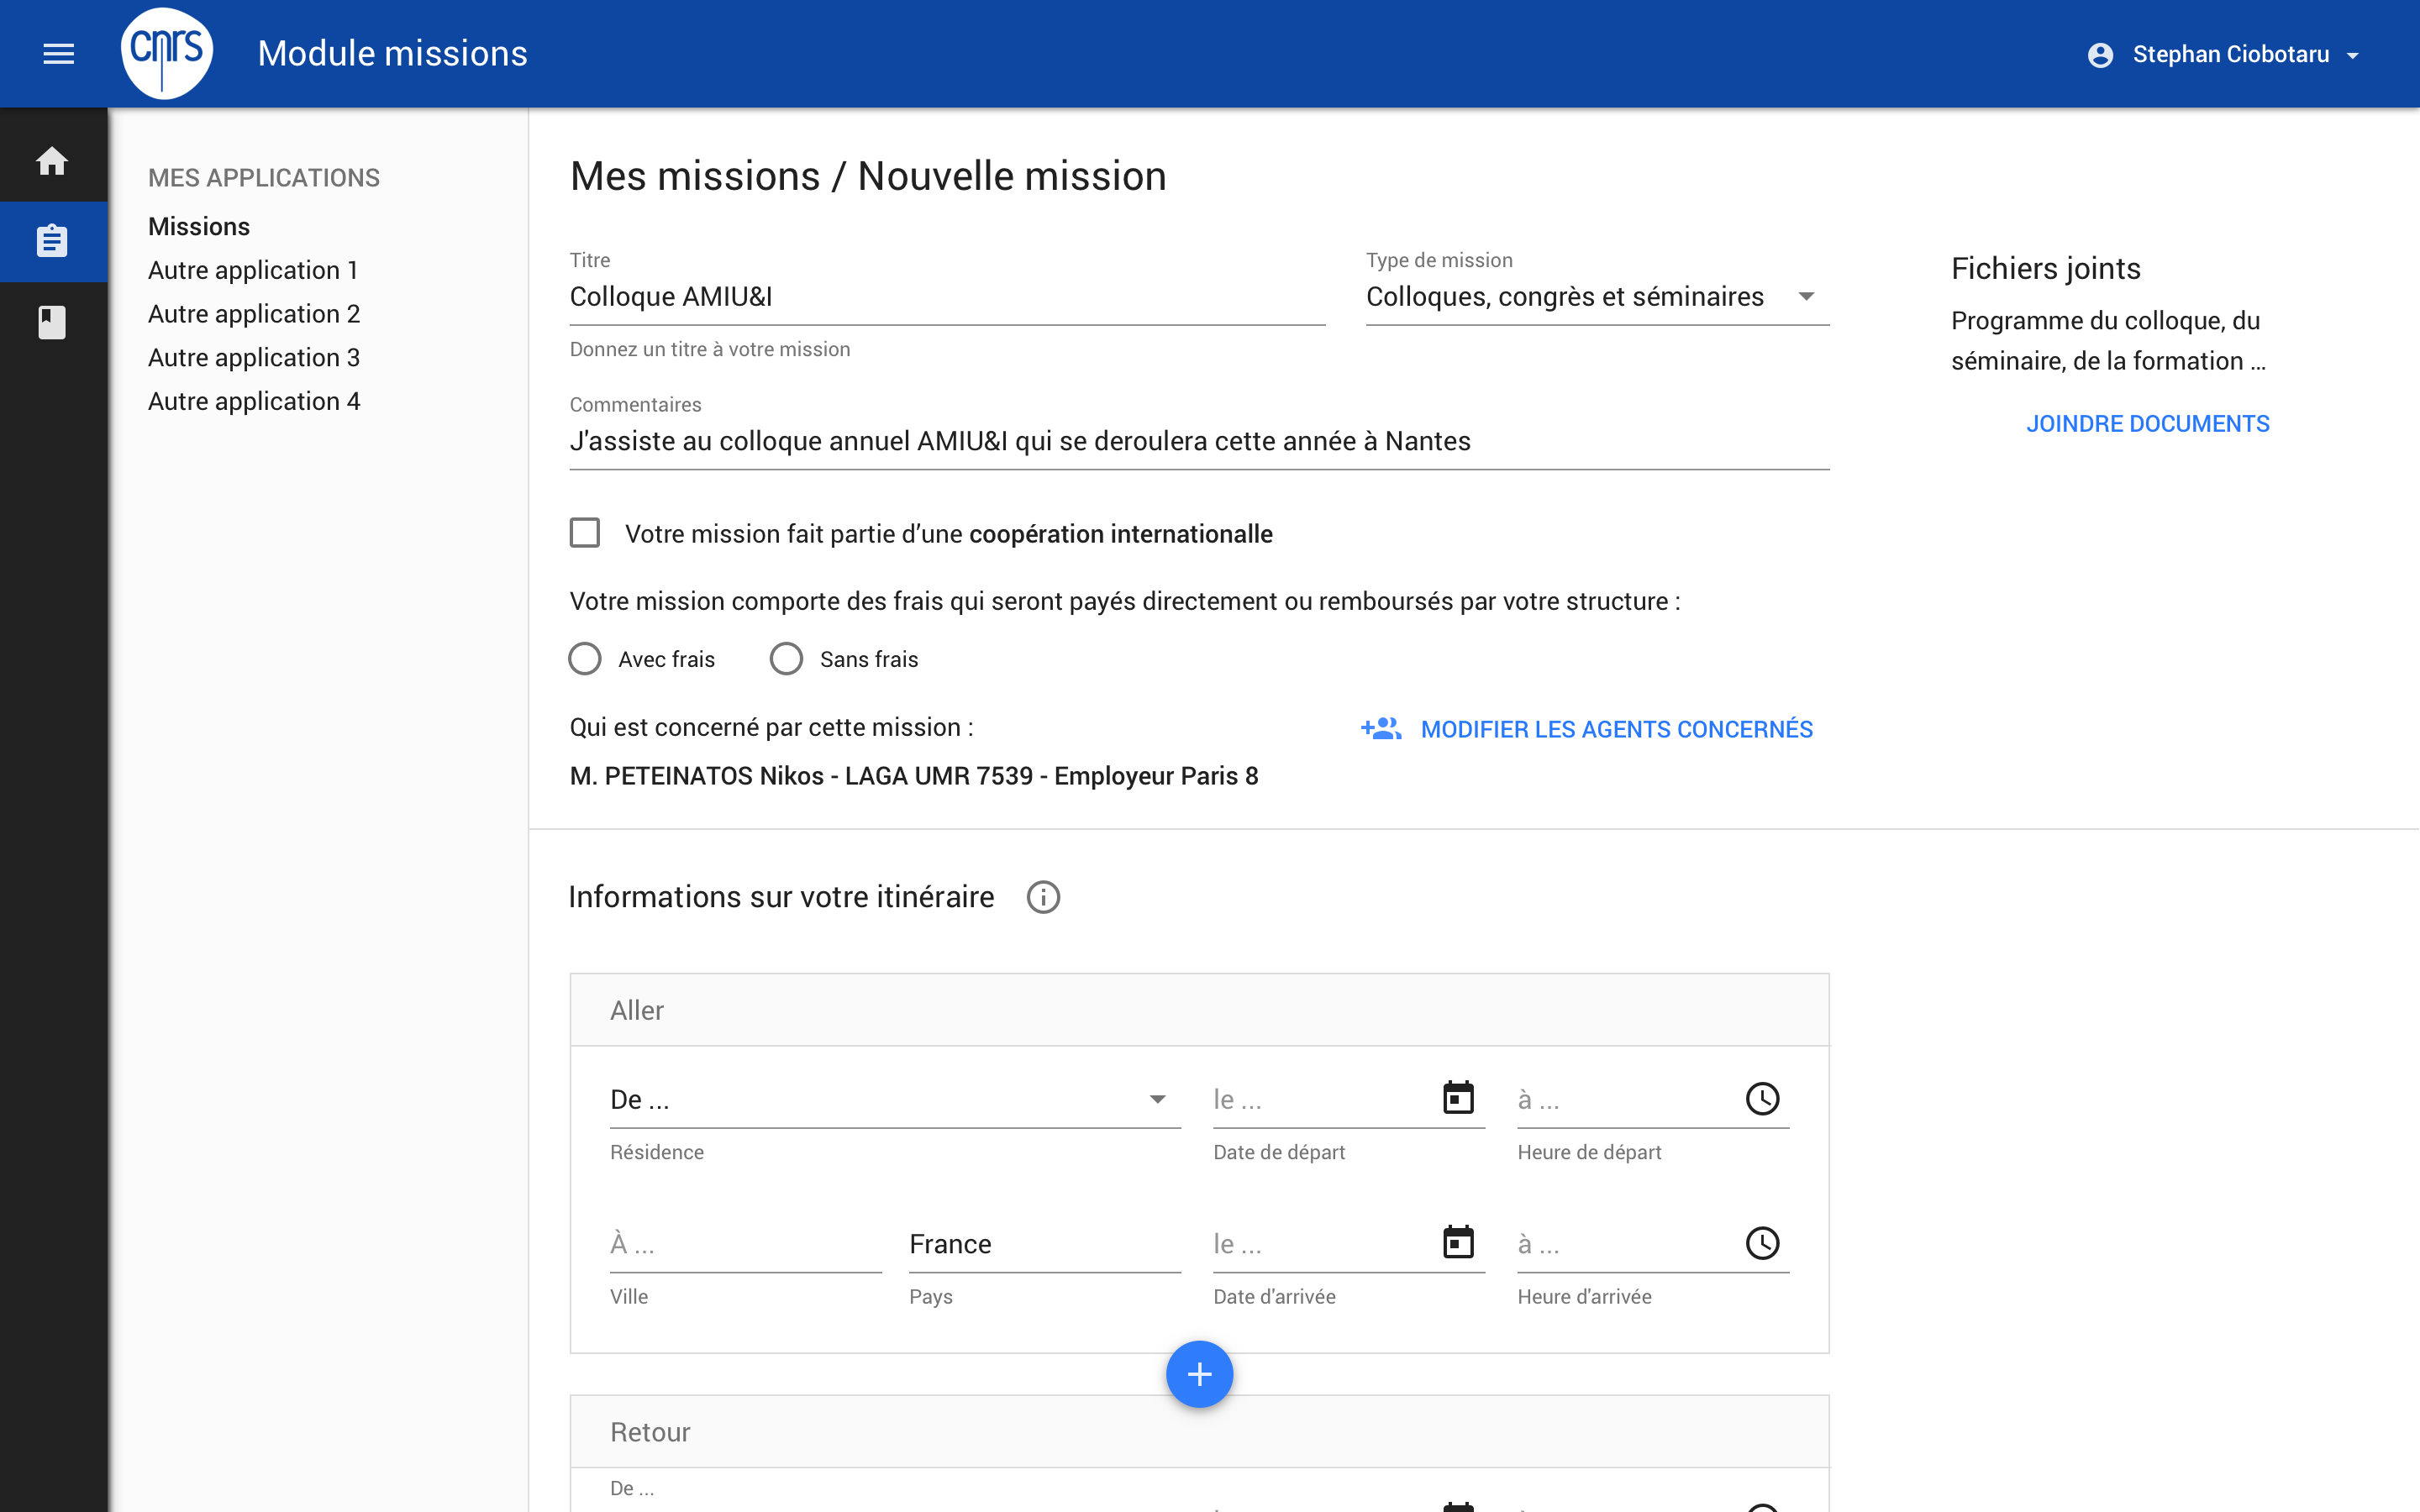Select the Sans frais option
The height and width of the screenshot is (1512, 2420).
pos(787,658)
